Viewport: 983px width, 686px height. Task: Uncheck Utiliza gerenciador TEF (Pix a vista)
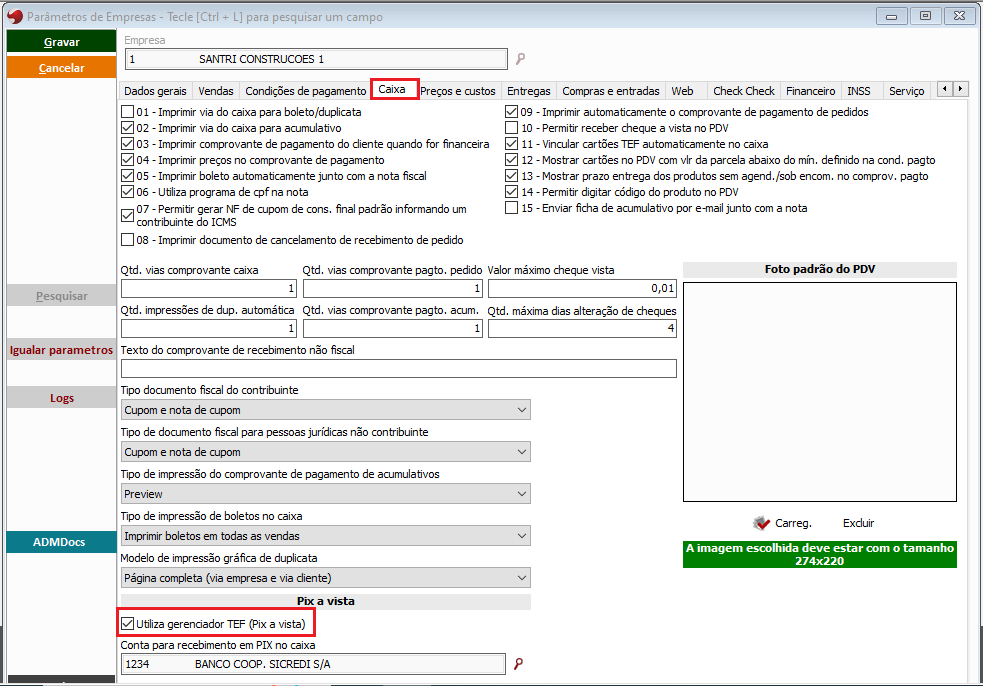point(127,624)
